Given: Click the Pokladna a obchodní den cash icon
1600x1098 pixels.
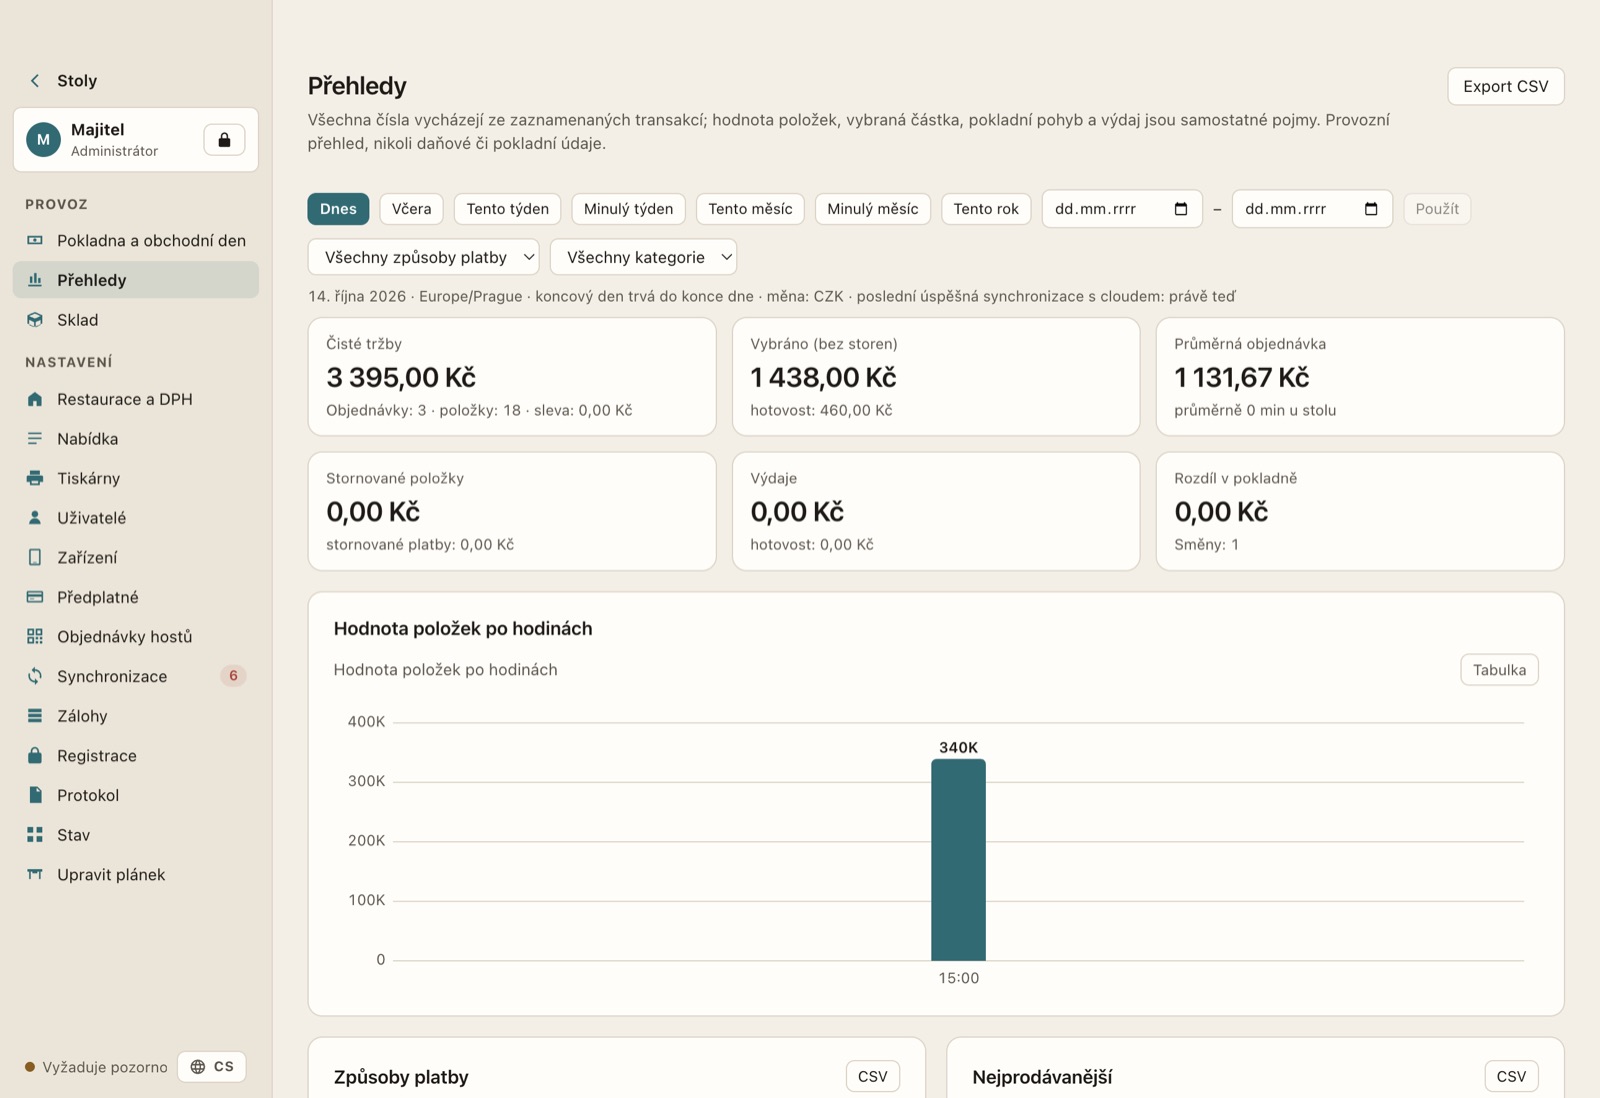Looking at the screenshot, I should point(35,241).
